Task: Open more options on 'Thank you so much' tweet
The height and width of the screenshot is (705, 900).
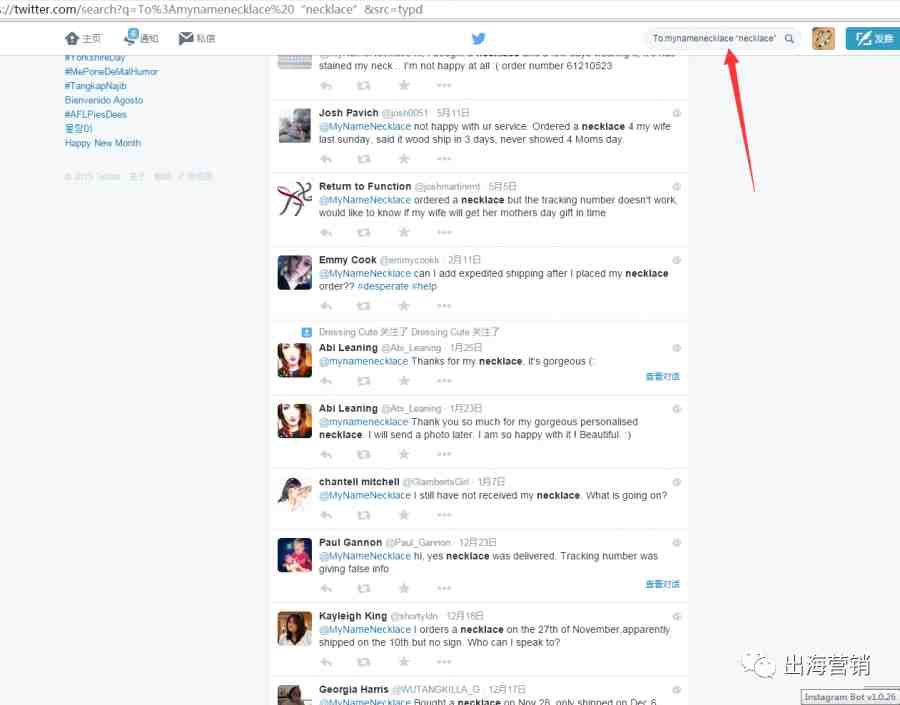Action: coord(444,454)
